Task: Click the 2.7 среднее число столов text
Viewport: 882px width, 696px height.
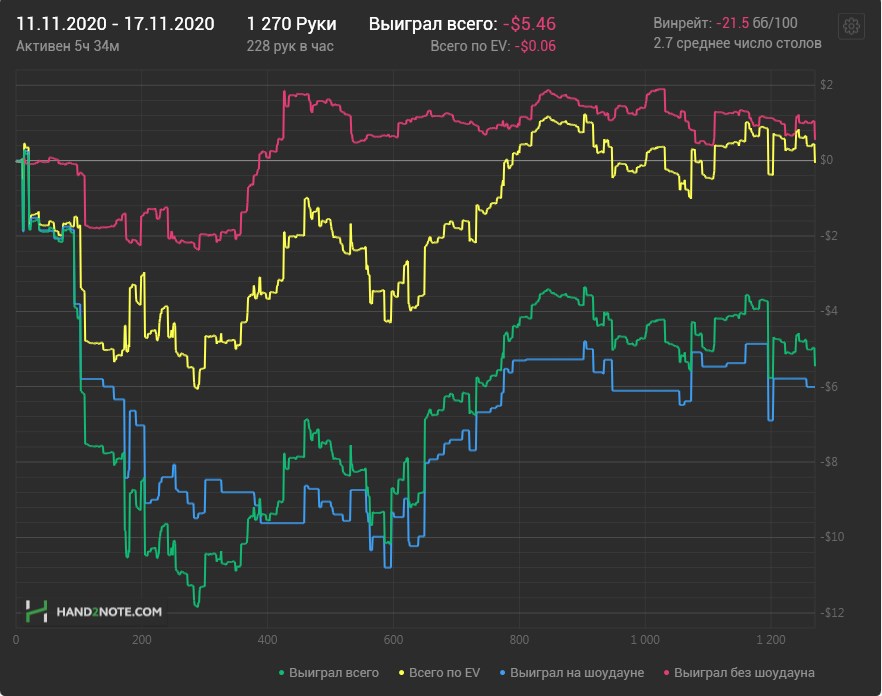Action: coord(737,43)
